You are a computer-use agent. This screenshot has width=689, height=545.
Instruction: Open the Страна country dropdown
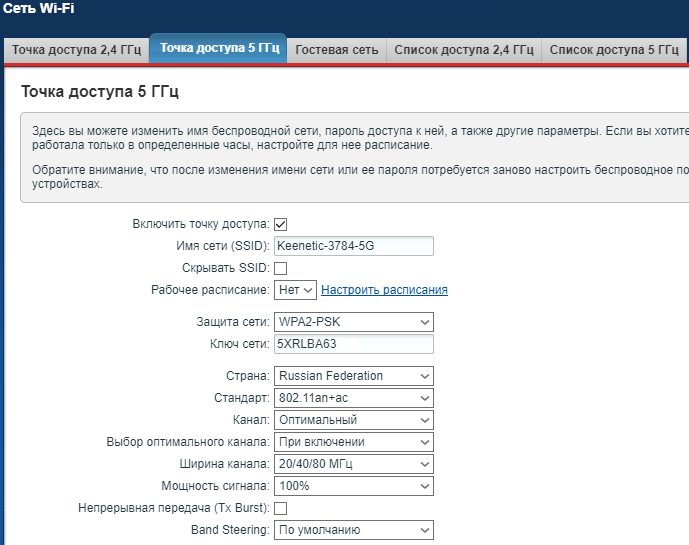(x=353, y=376)
